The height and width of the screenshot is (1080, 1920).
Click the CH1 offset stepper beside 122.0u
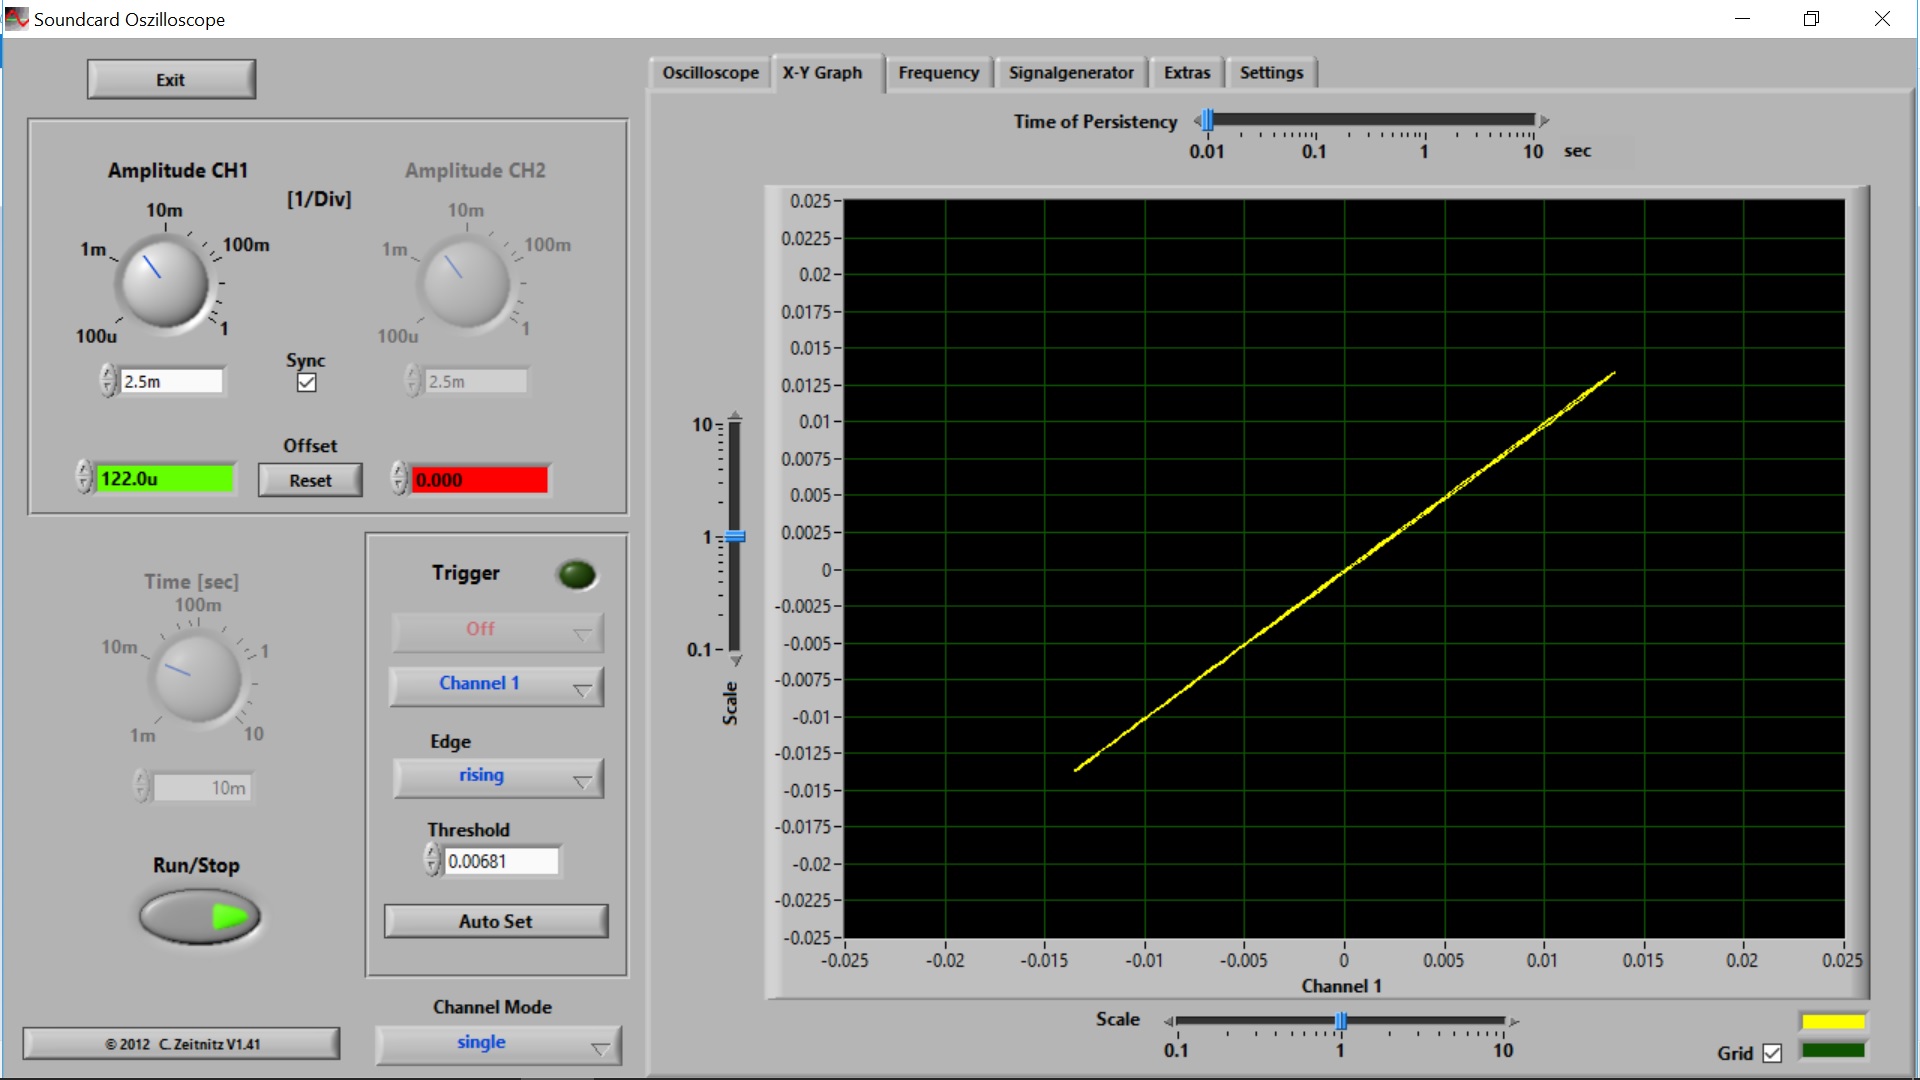click(x=84, y=478)
